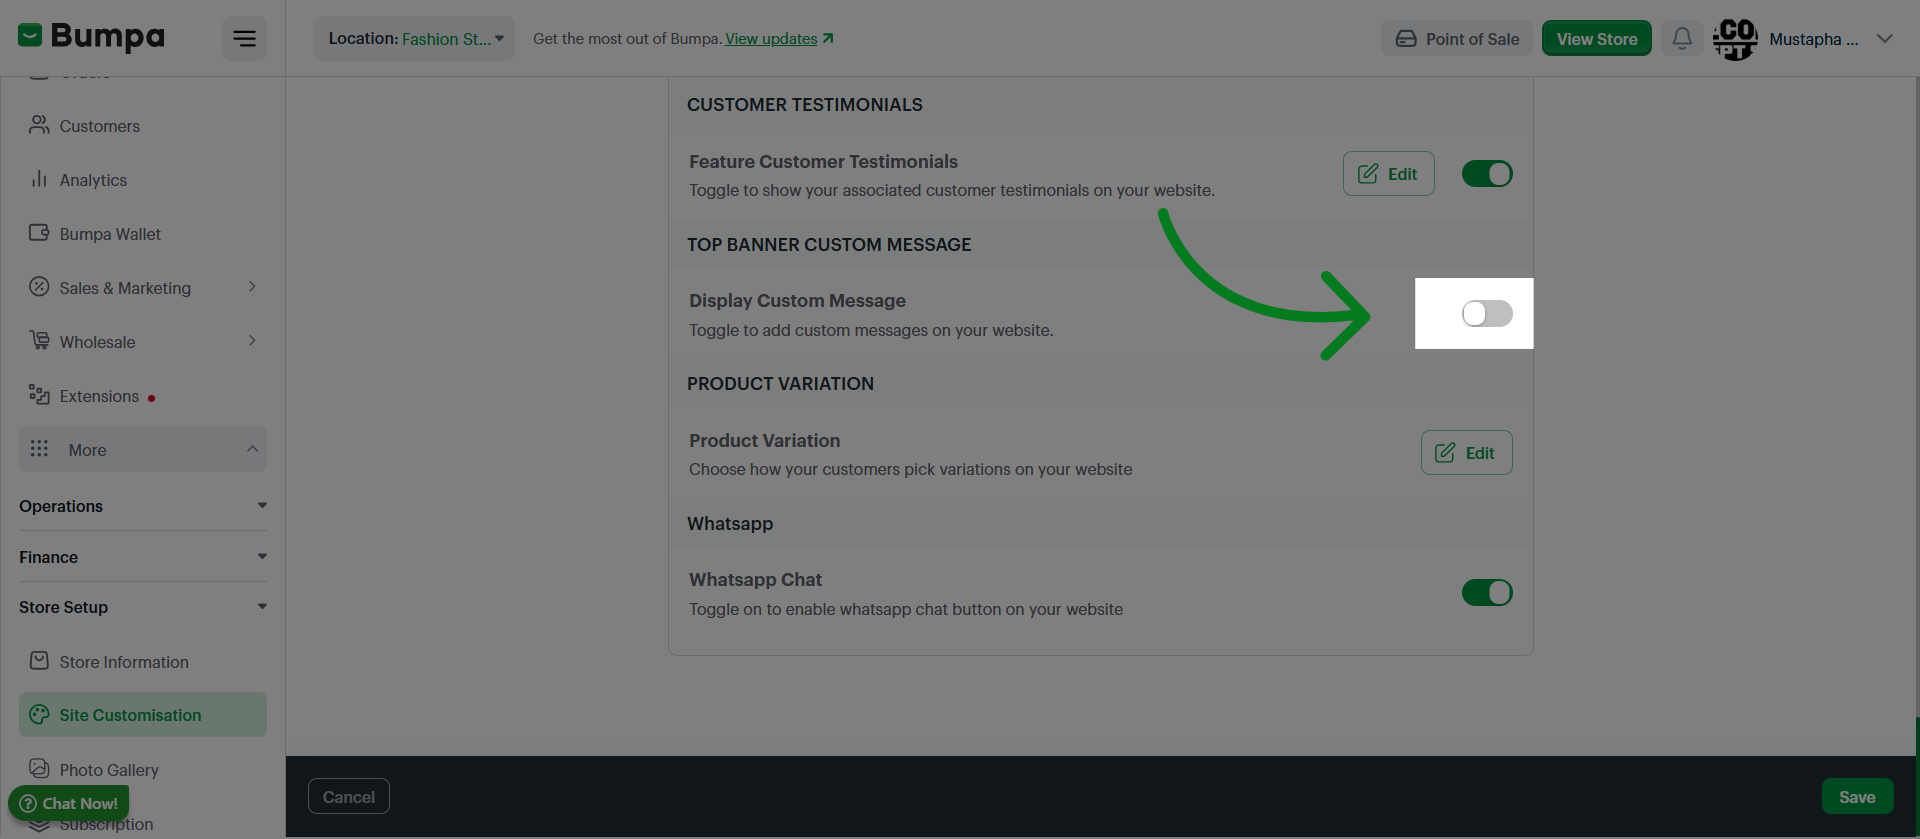Expand Sales & Marketing submenu chevron
This screenshot has height=839, width=1920.
[x=252, y=287]
